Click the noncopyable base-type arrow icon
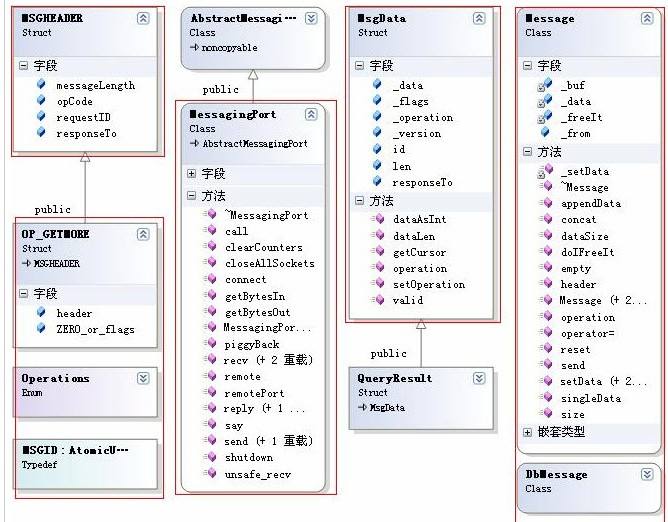The image size is (668, 522). (x=194, y=47)
